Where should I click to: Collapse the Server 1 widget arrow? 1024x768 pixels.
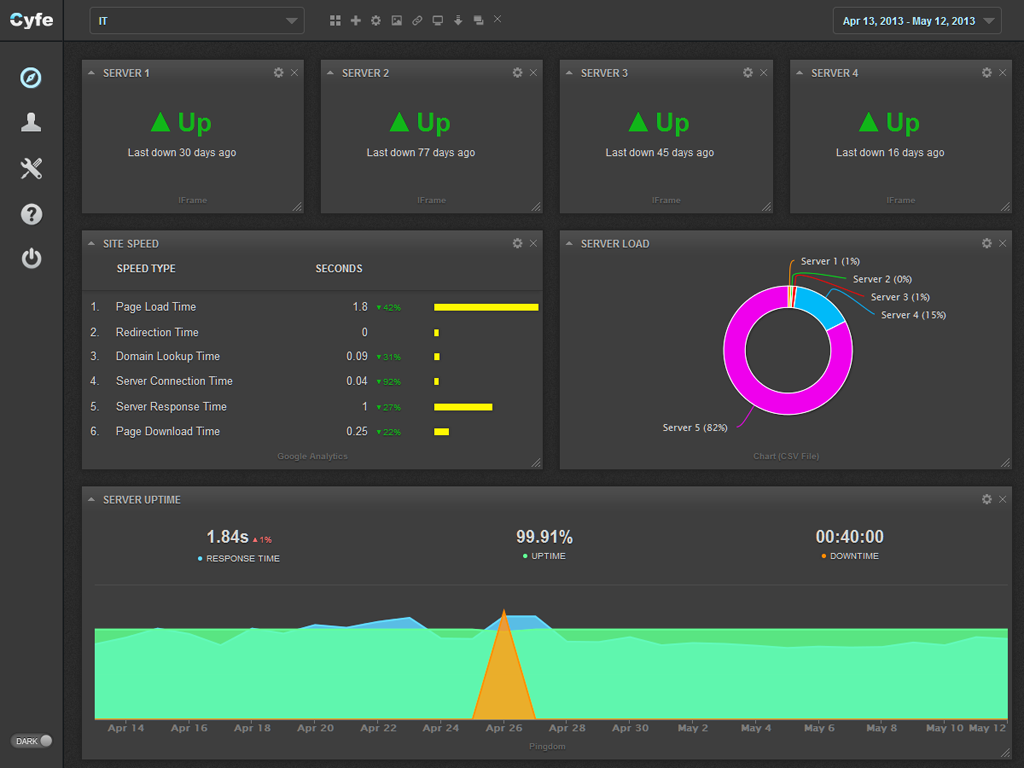click(92, 73)
